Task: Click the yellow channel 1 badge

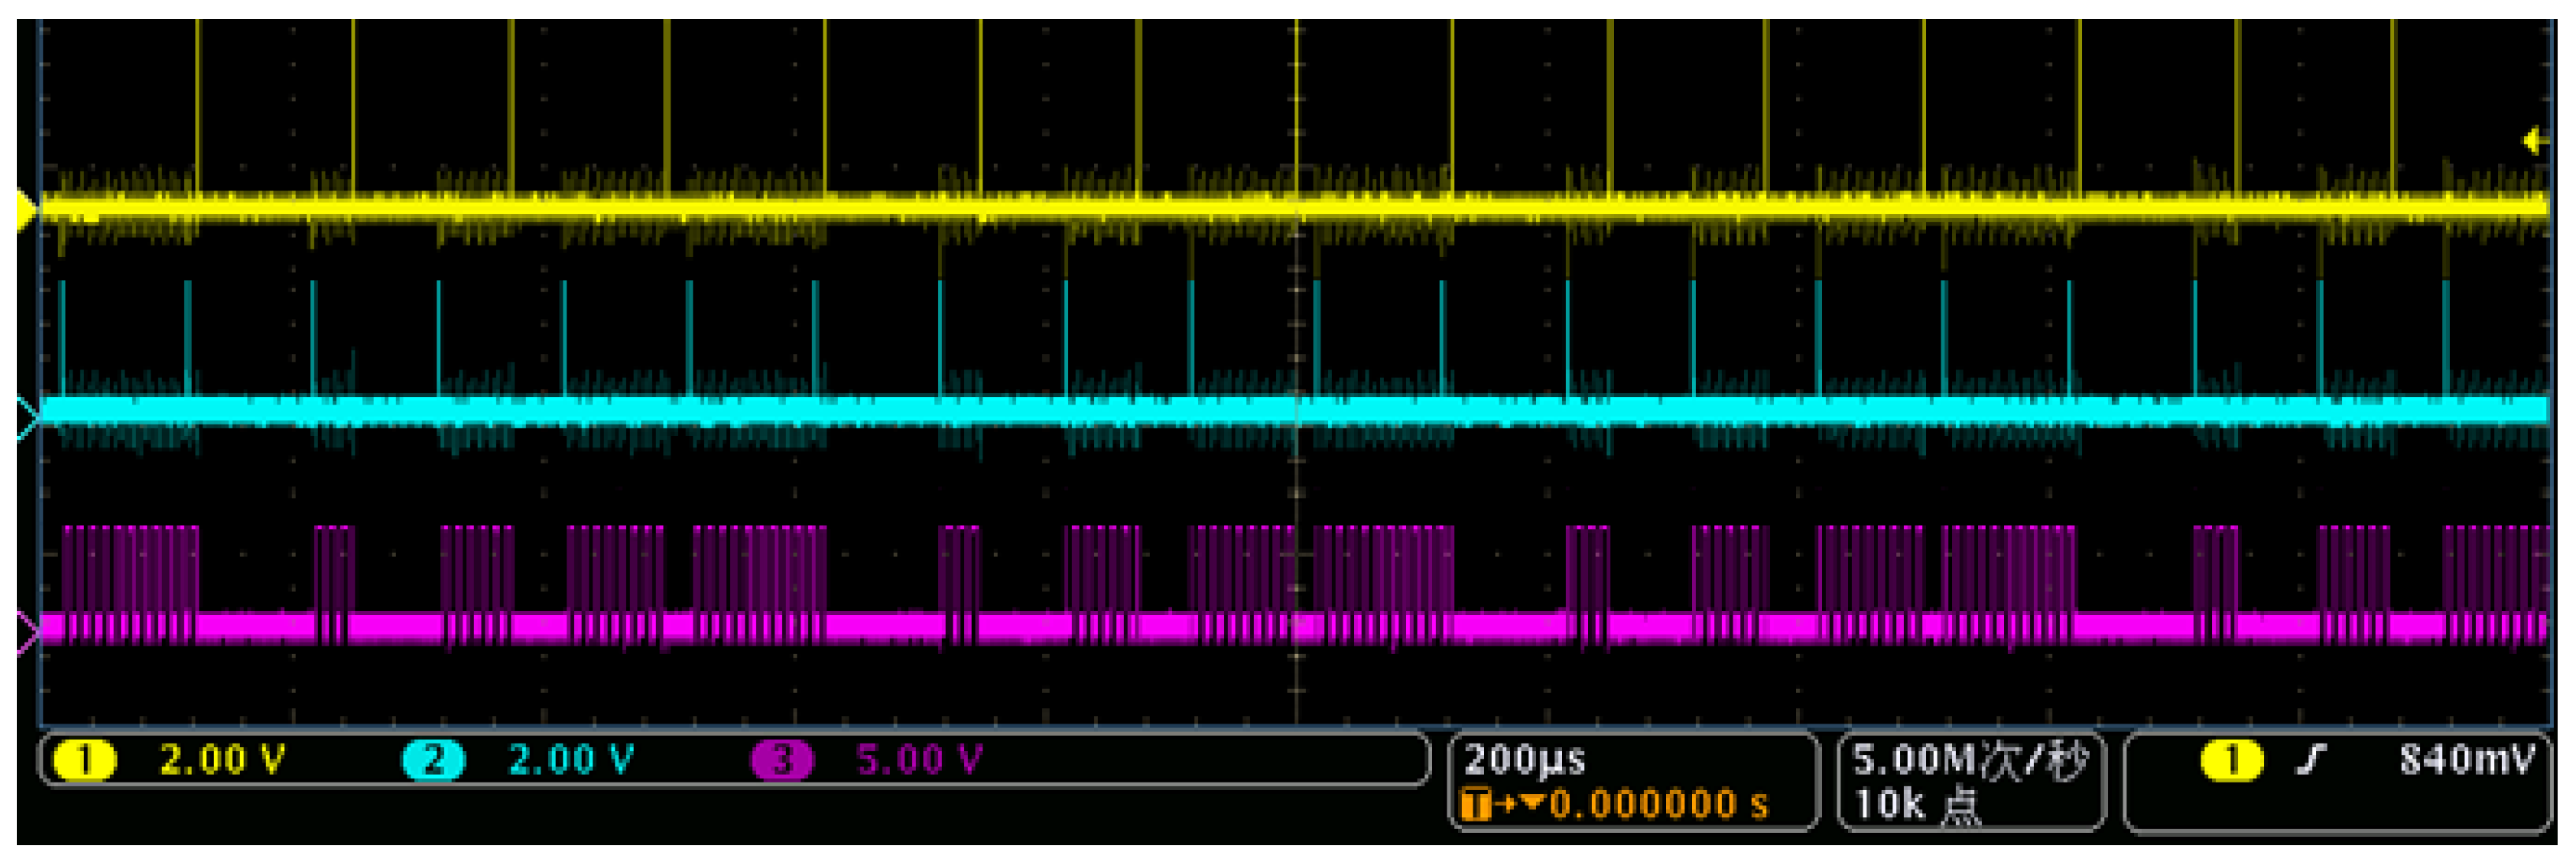Action: 84,760
